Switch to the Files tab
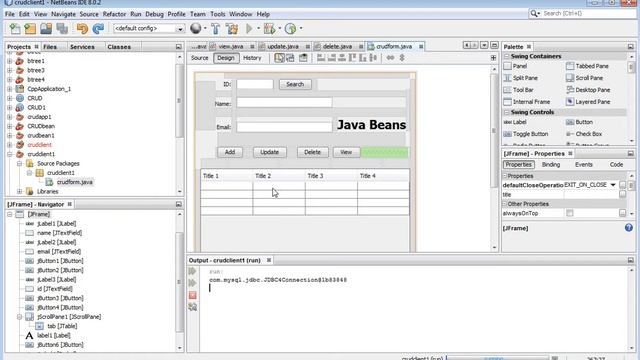The image size is (640, 360). click(50, 47)
